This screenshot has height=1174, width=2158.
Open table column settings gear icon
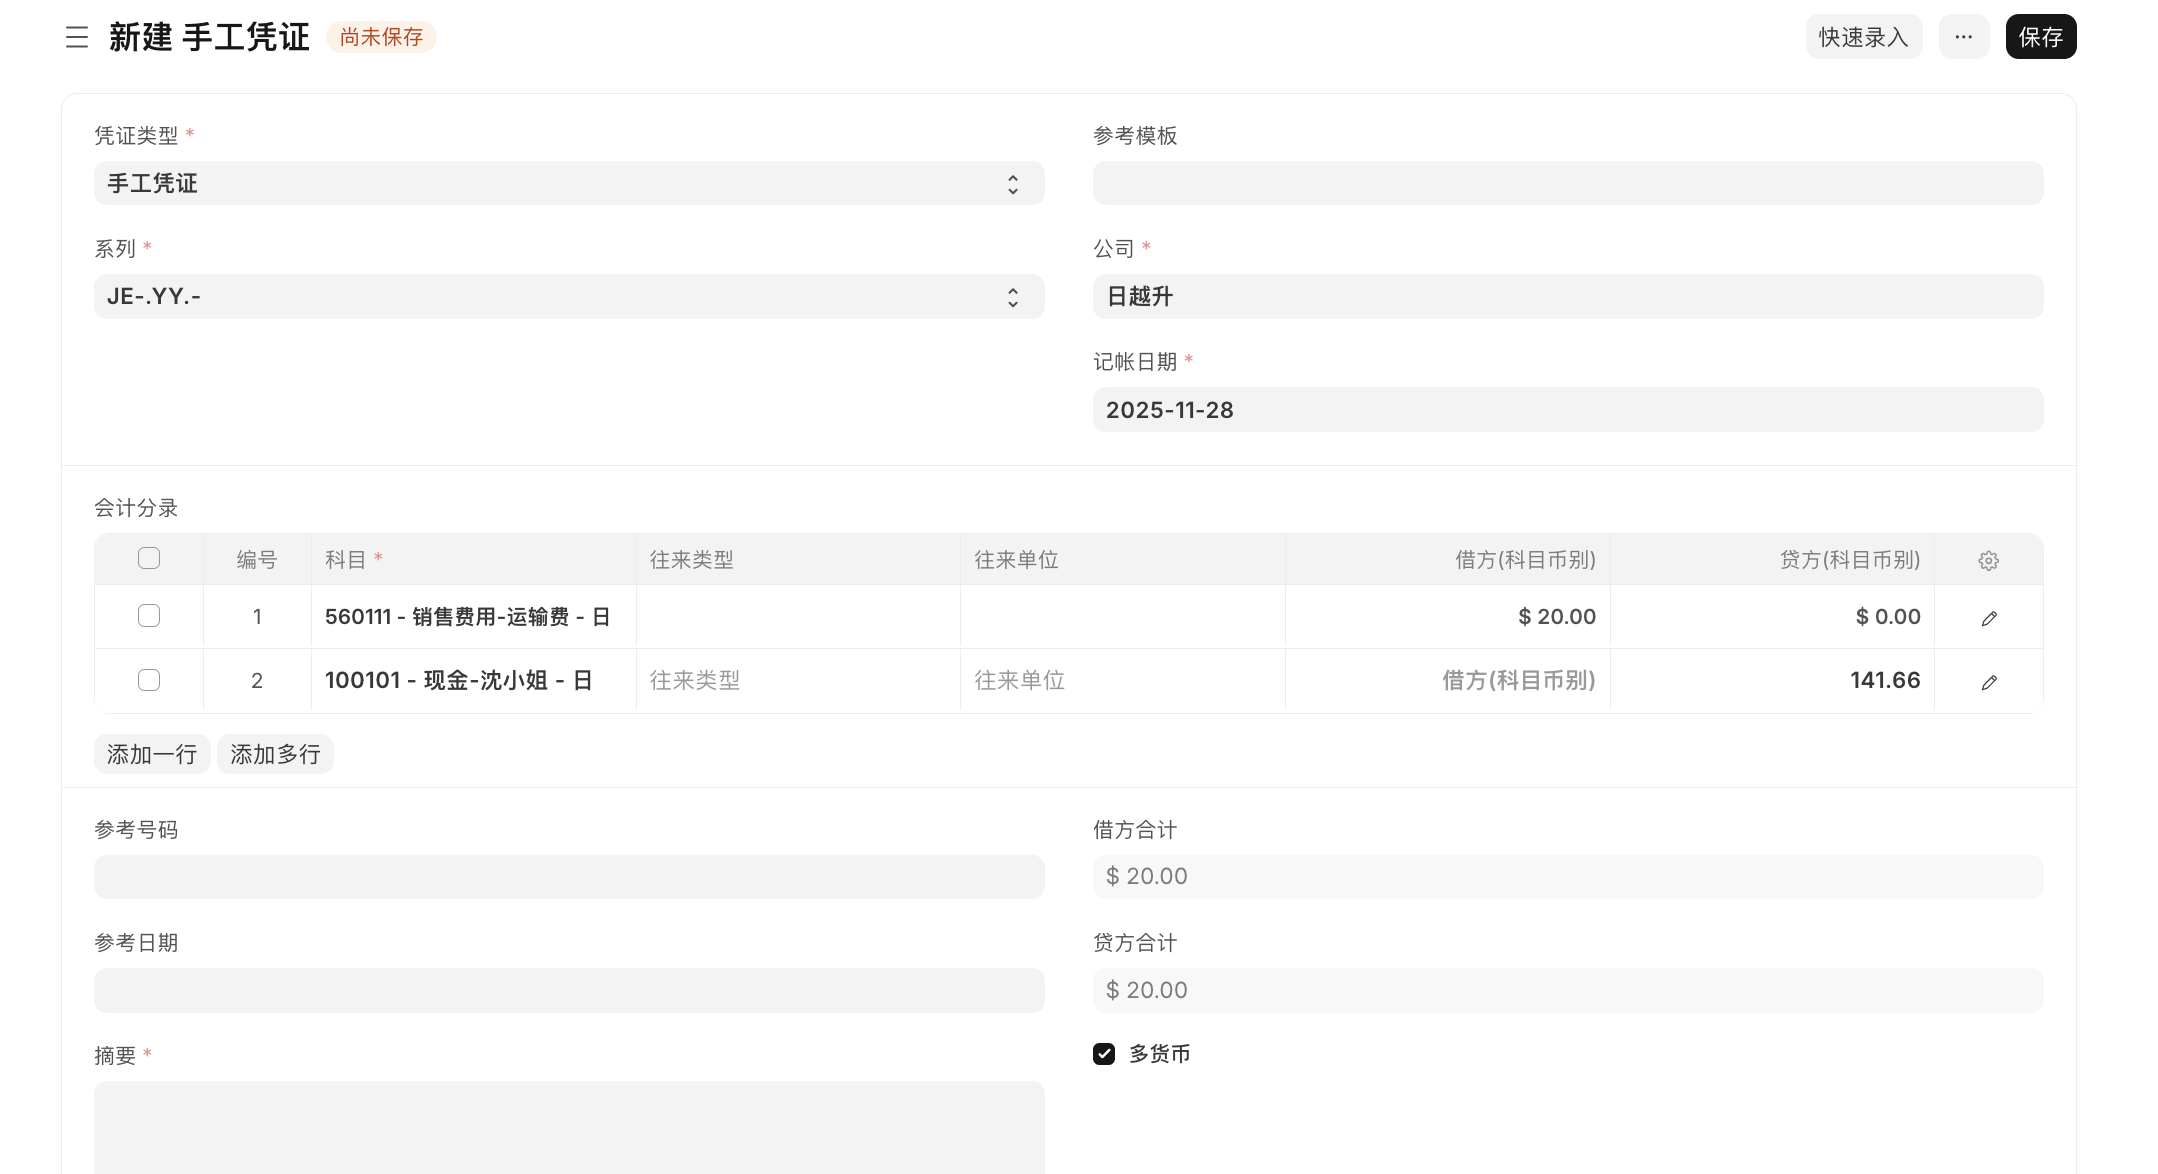pos(1988,560)
